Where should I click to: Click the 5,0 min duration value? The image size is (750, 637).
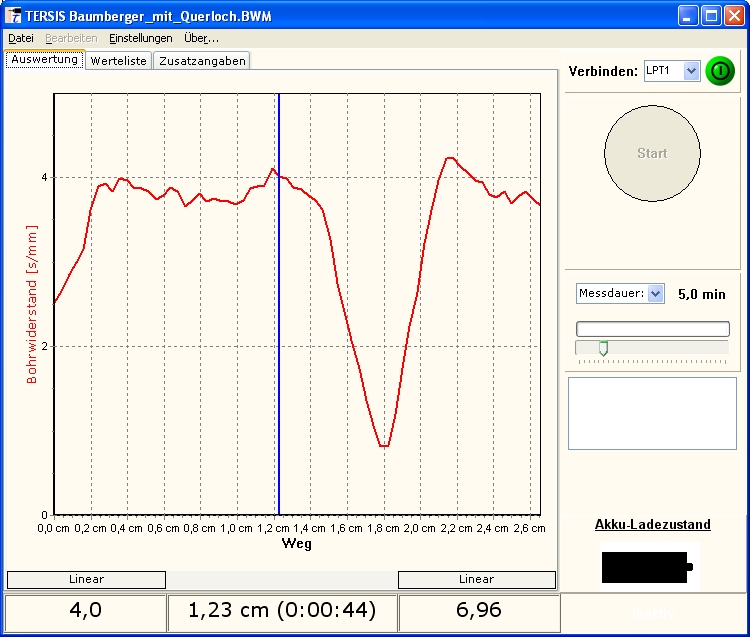(702, 294)
